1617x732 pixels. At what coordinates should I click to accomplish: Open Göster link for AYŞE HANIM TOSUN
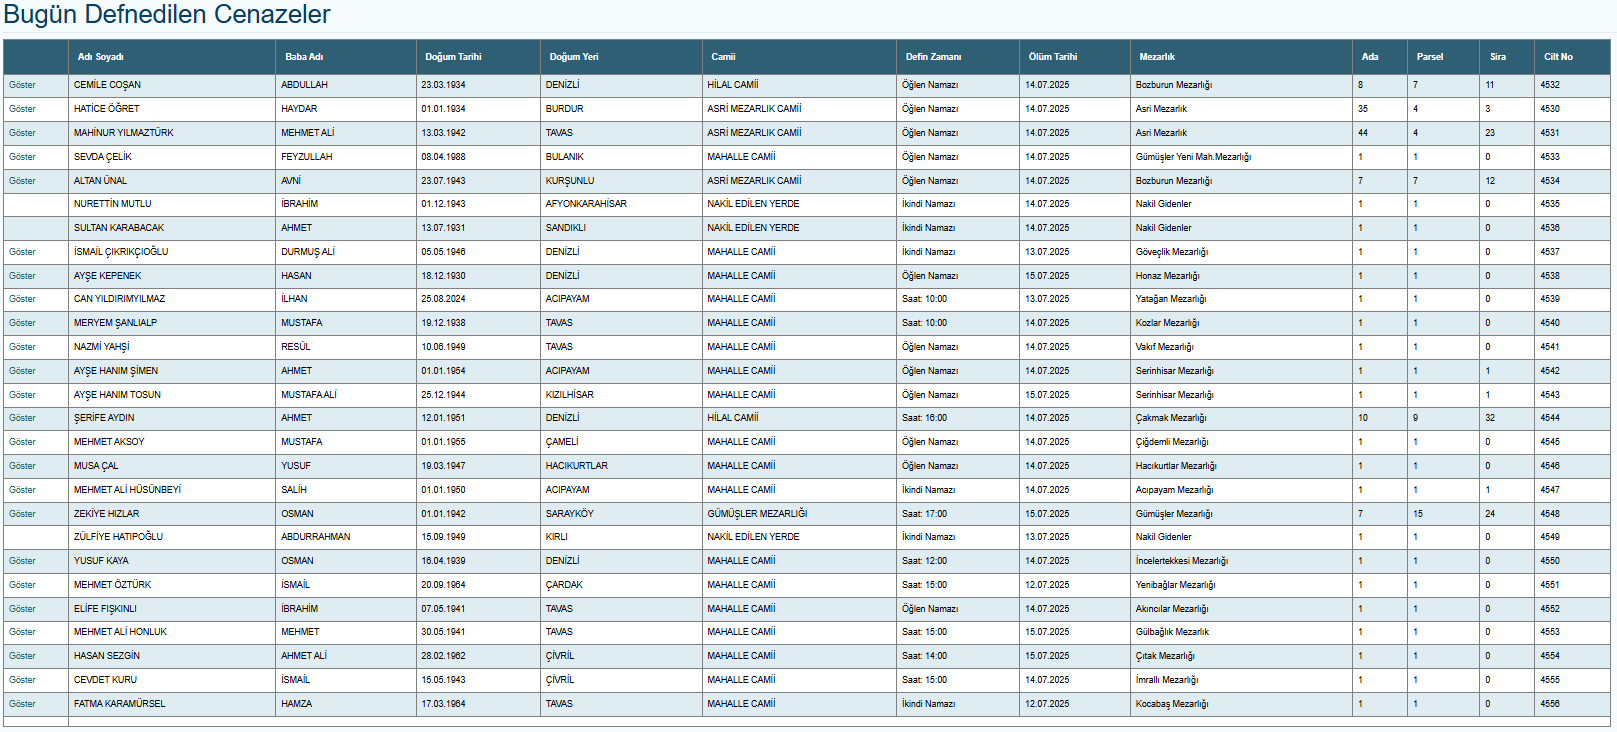[x=22, y=395]
